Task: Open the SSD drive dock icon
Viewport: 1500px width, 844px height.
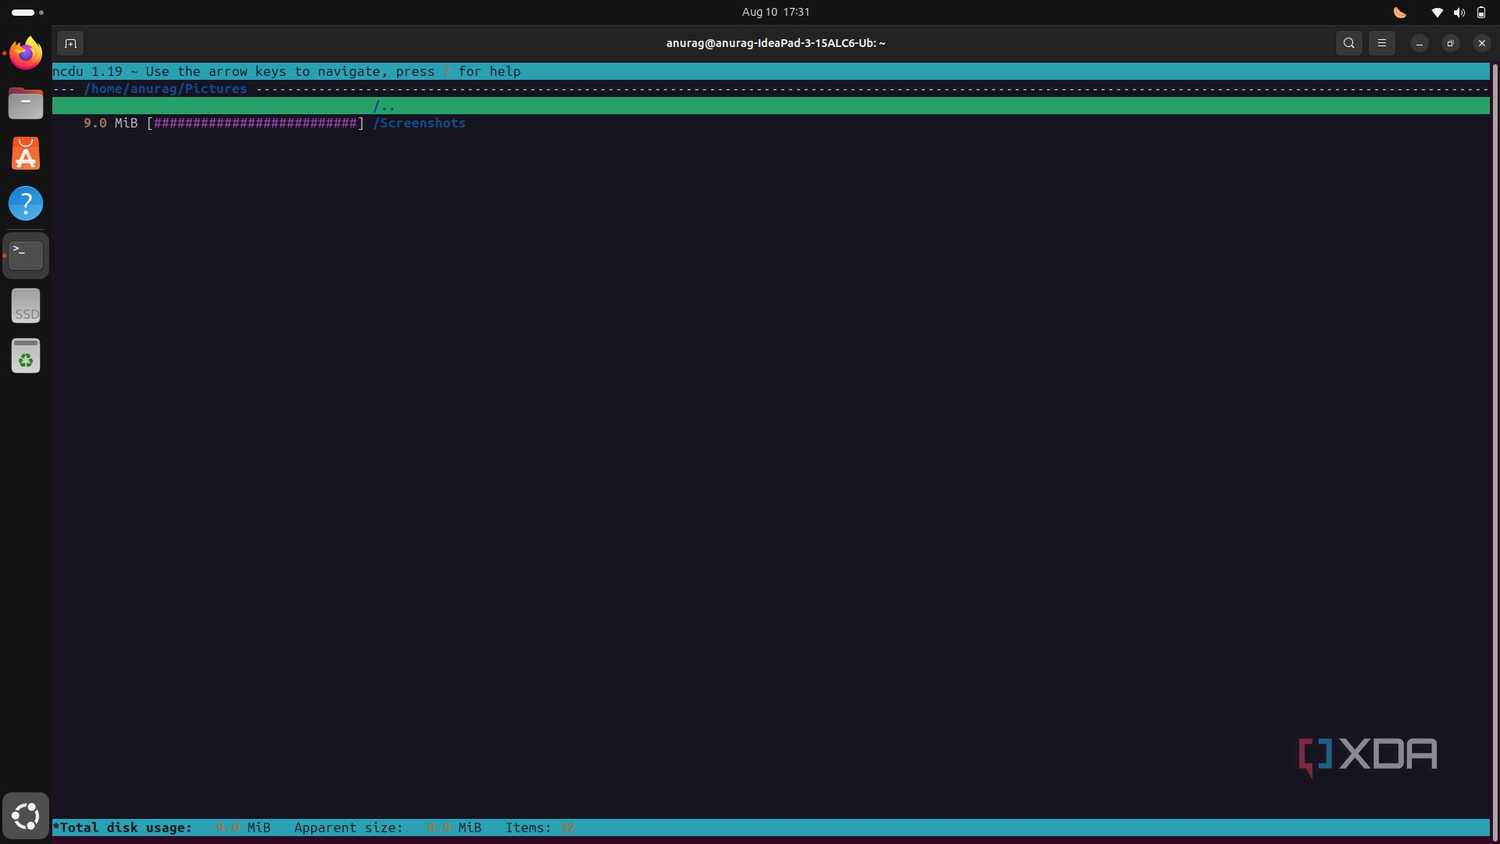Action: [x=26, y=305]
